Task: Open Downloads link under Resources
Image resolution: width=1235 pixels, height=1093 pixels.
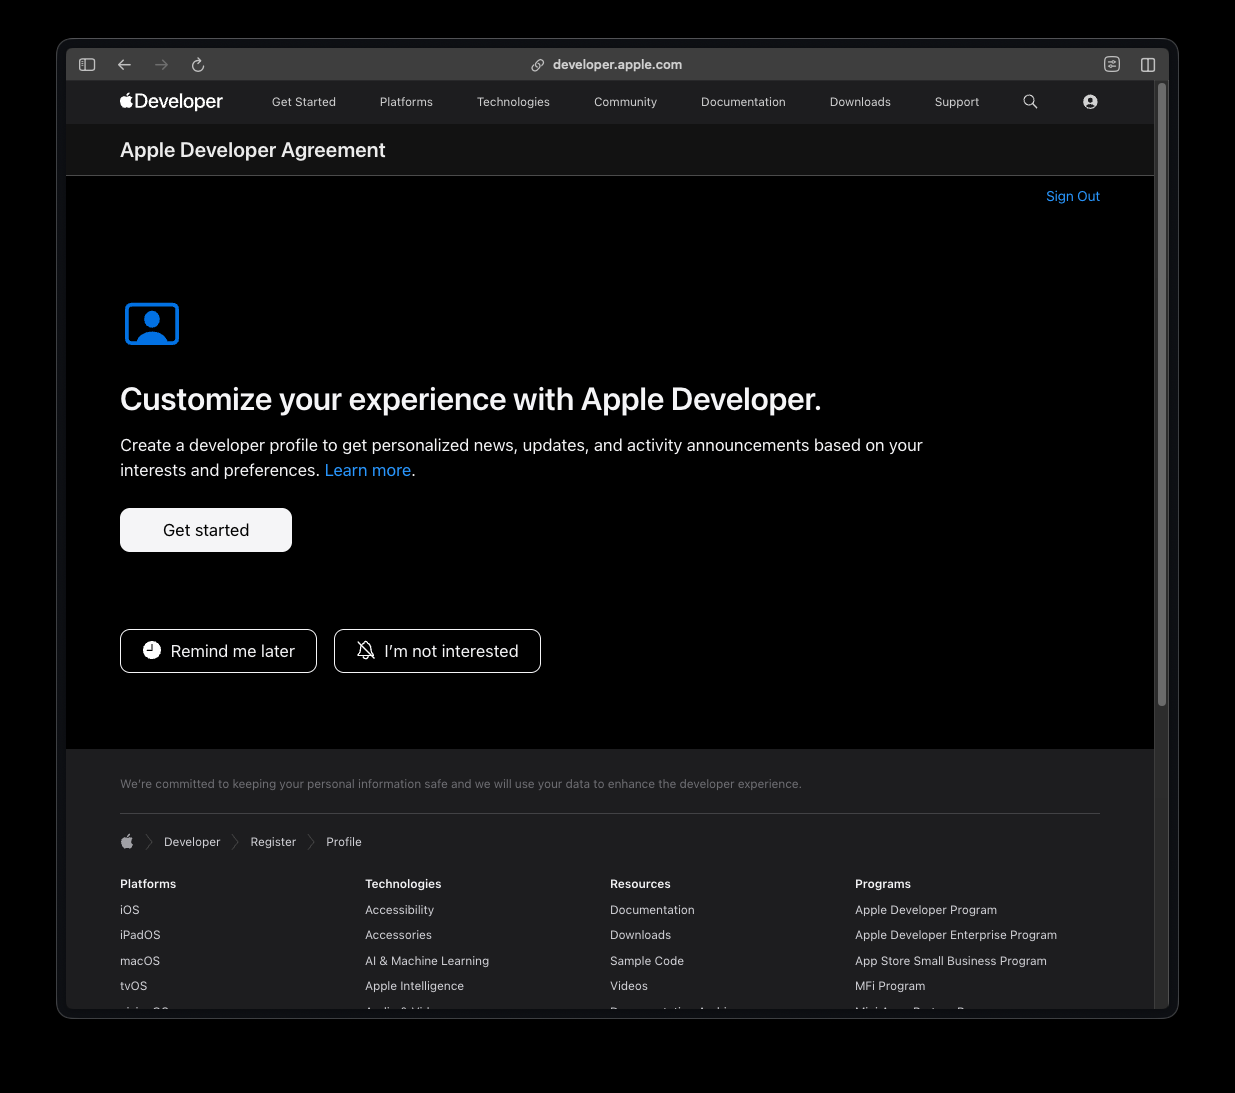Action: [640, 935]
